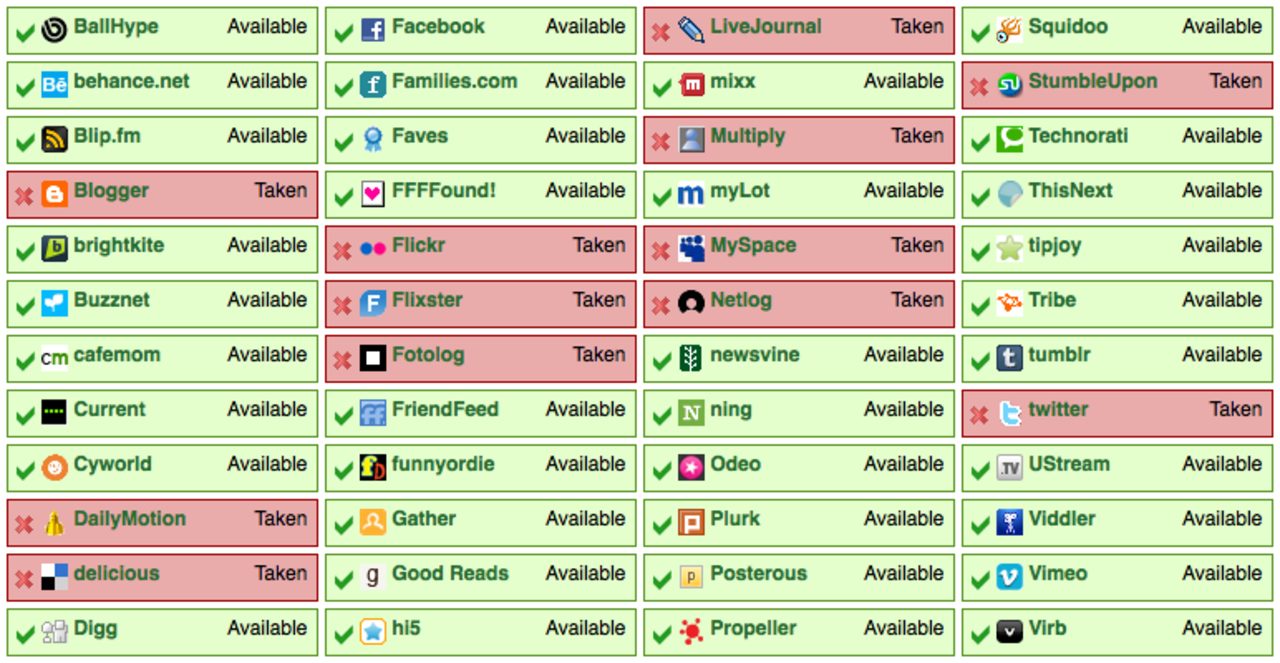1280x663 pixels.
Task: Click the MySpace people icon
Action: (691, 248)
